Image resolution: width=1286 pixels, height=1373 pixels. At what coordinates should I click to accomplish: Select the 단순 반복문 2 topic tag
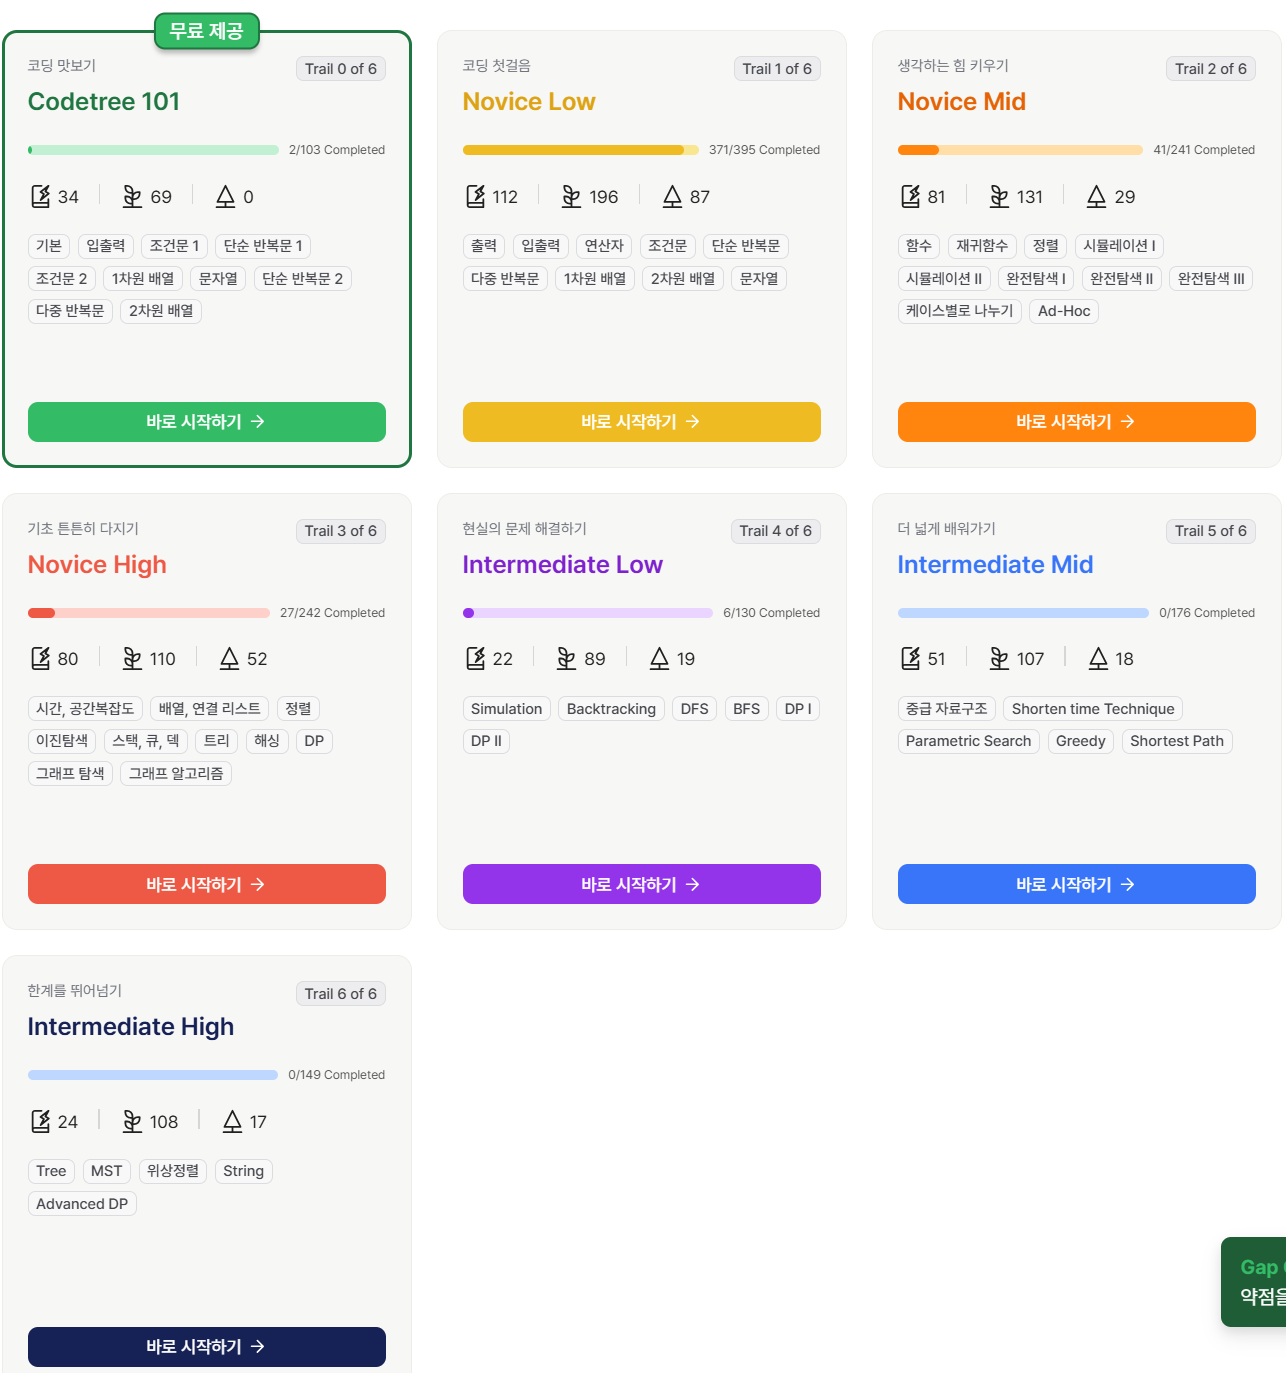click(302, 279)
